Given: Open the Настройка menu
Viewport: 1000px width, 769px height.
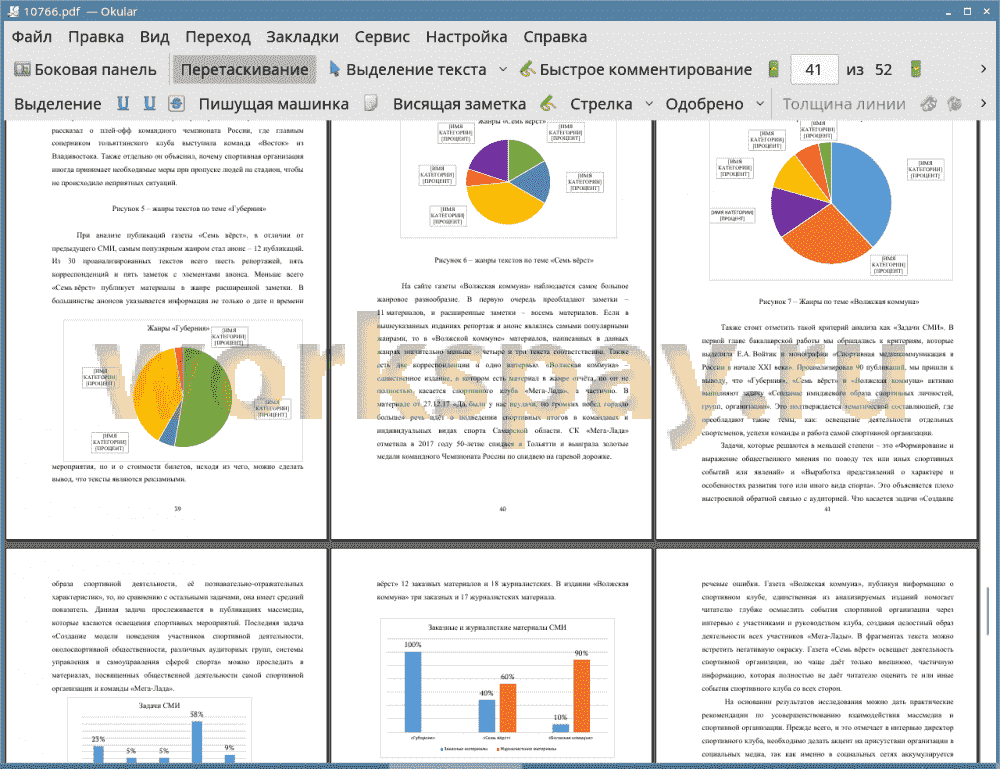Looking at the screenshot, I should pos(466,37).
